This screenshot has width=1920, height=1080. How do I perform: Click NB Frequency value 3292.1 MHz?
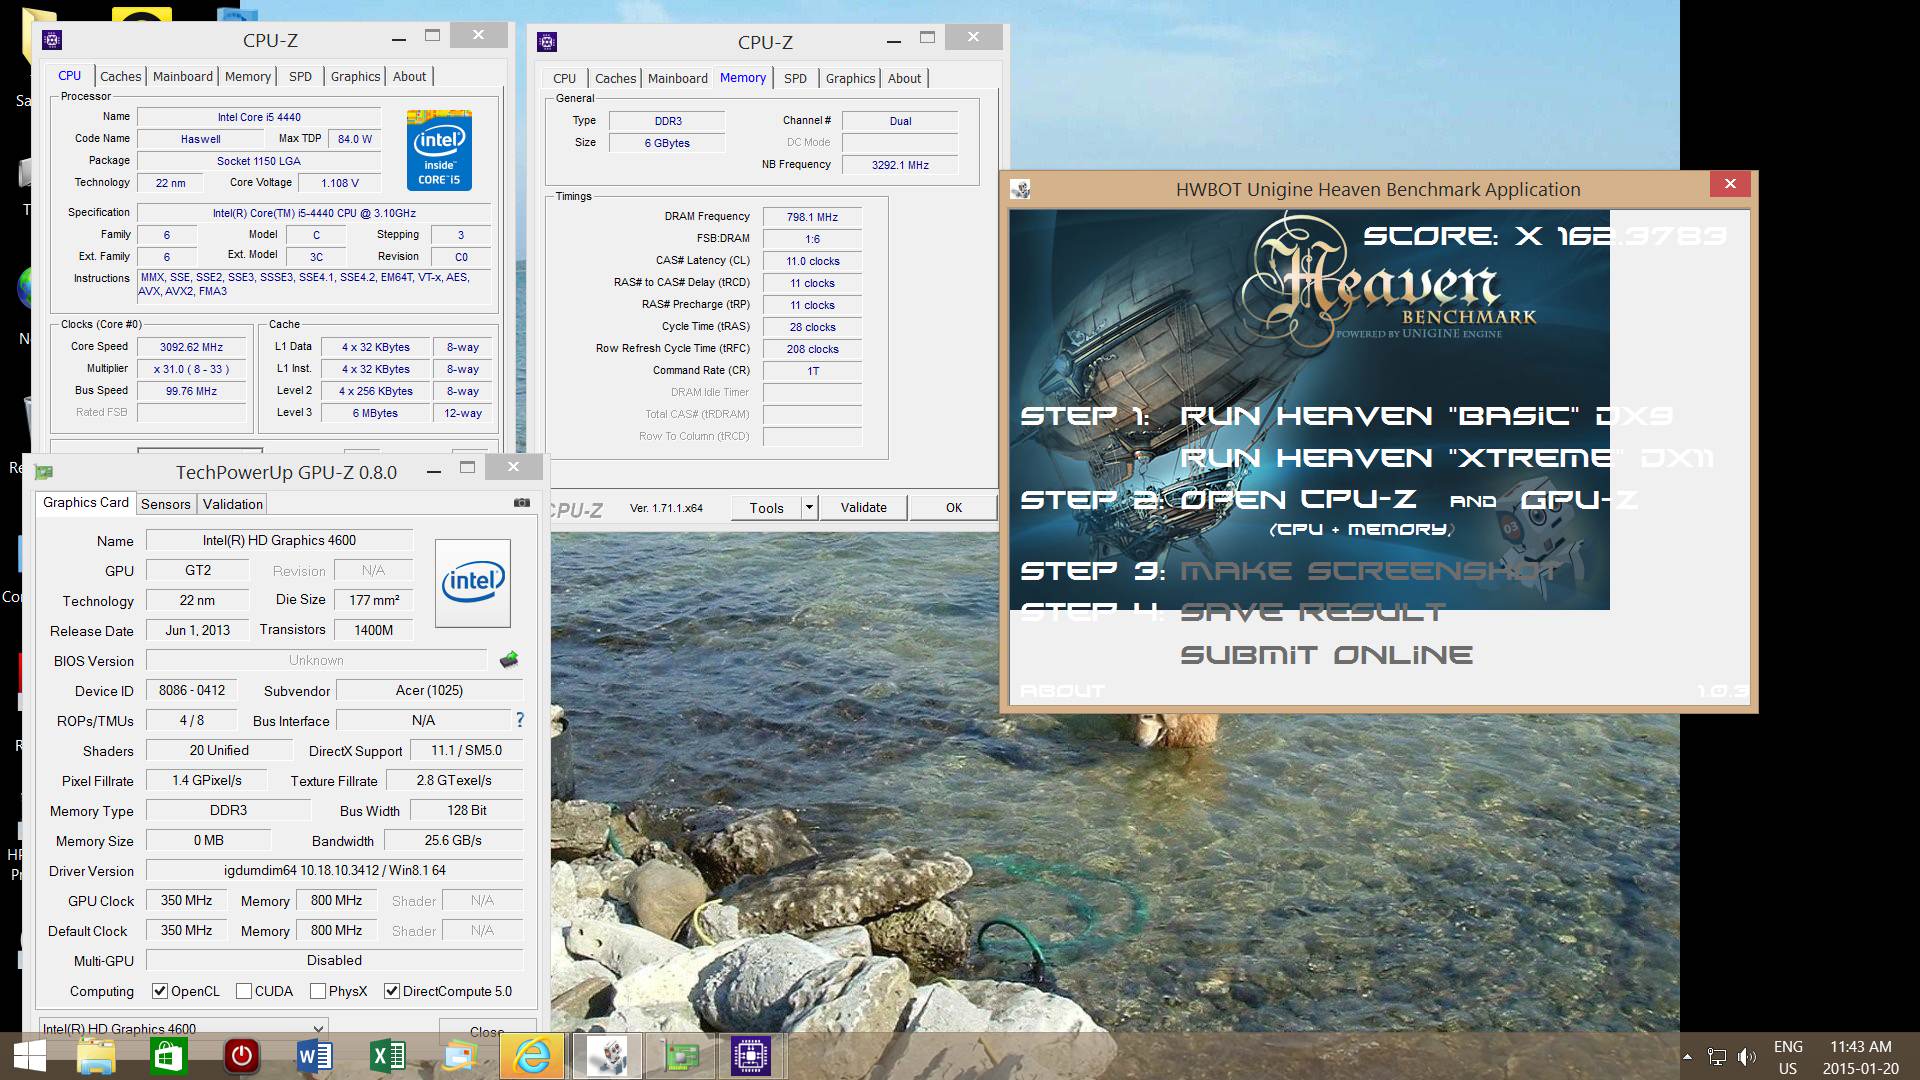pos(900,165)
